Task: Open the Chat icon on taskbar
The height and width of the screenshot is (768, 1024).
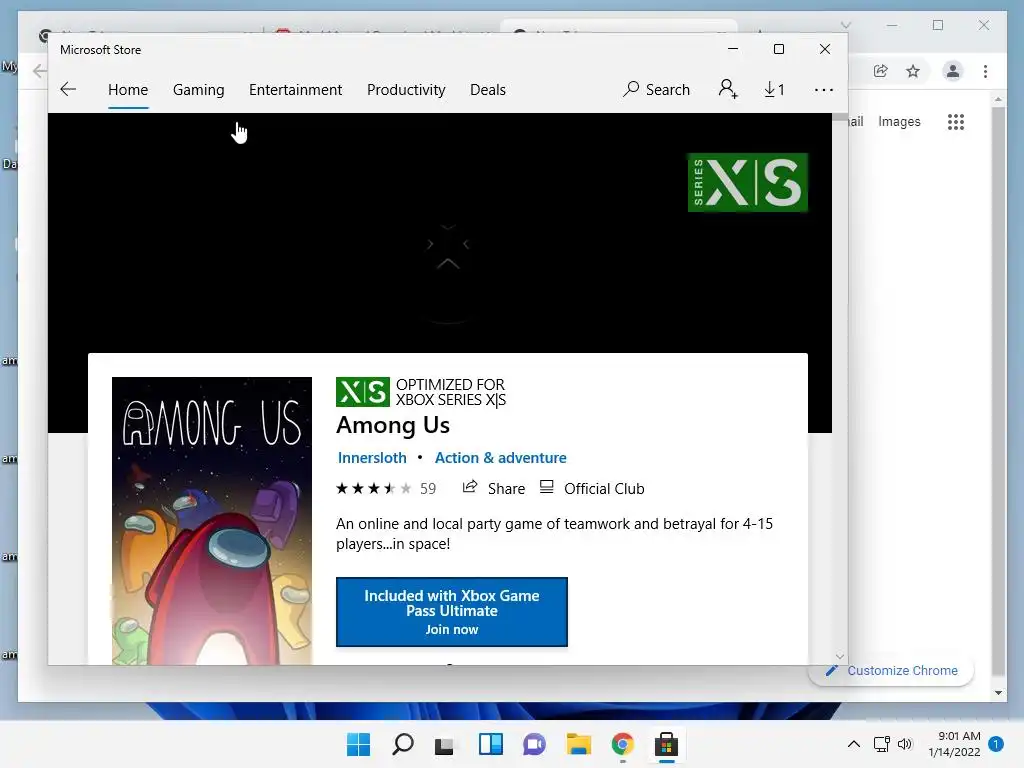Action: 534,744
